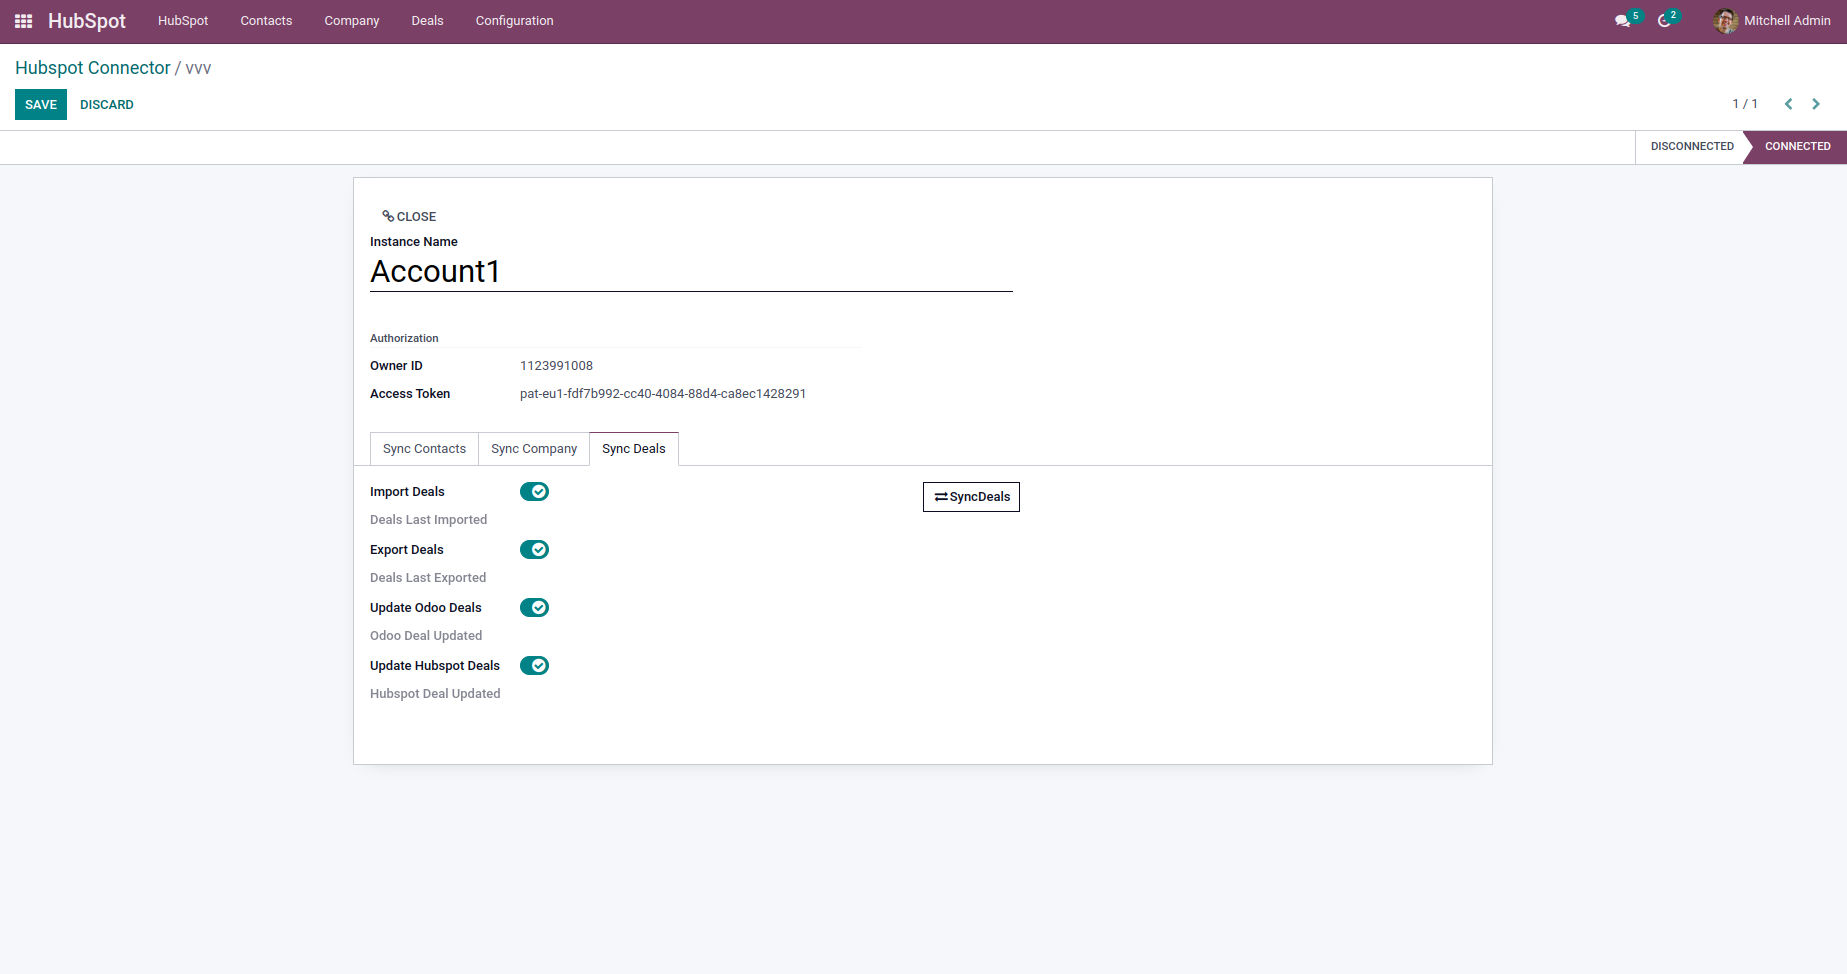
Task: Click the Hubspot Deal Updated label
Action: pyautogui.click(x=435, y=694)
